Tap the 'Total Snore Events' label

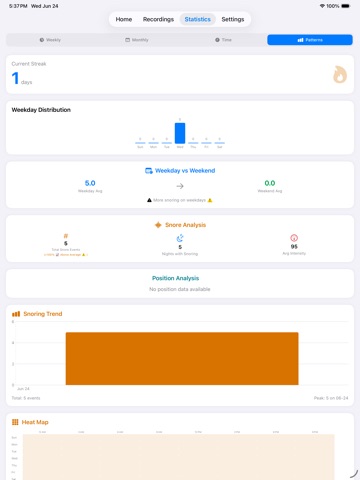[x=66, y=250]
